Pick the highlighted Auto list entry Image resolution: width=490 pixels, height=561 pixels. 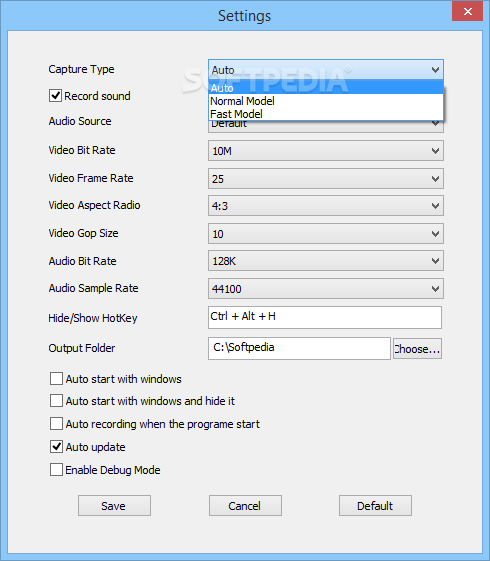[326, 88]
